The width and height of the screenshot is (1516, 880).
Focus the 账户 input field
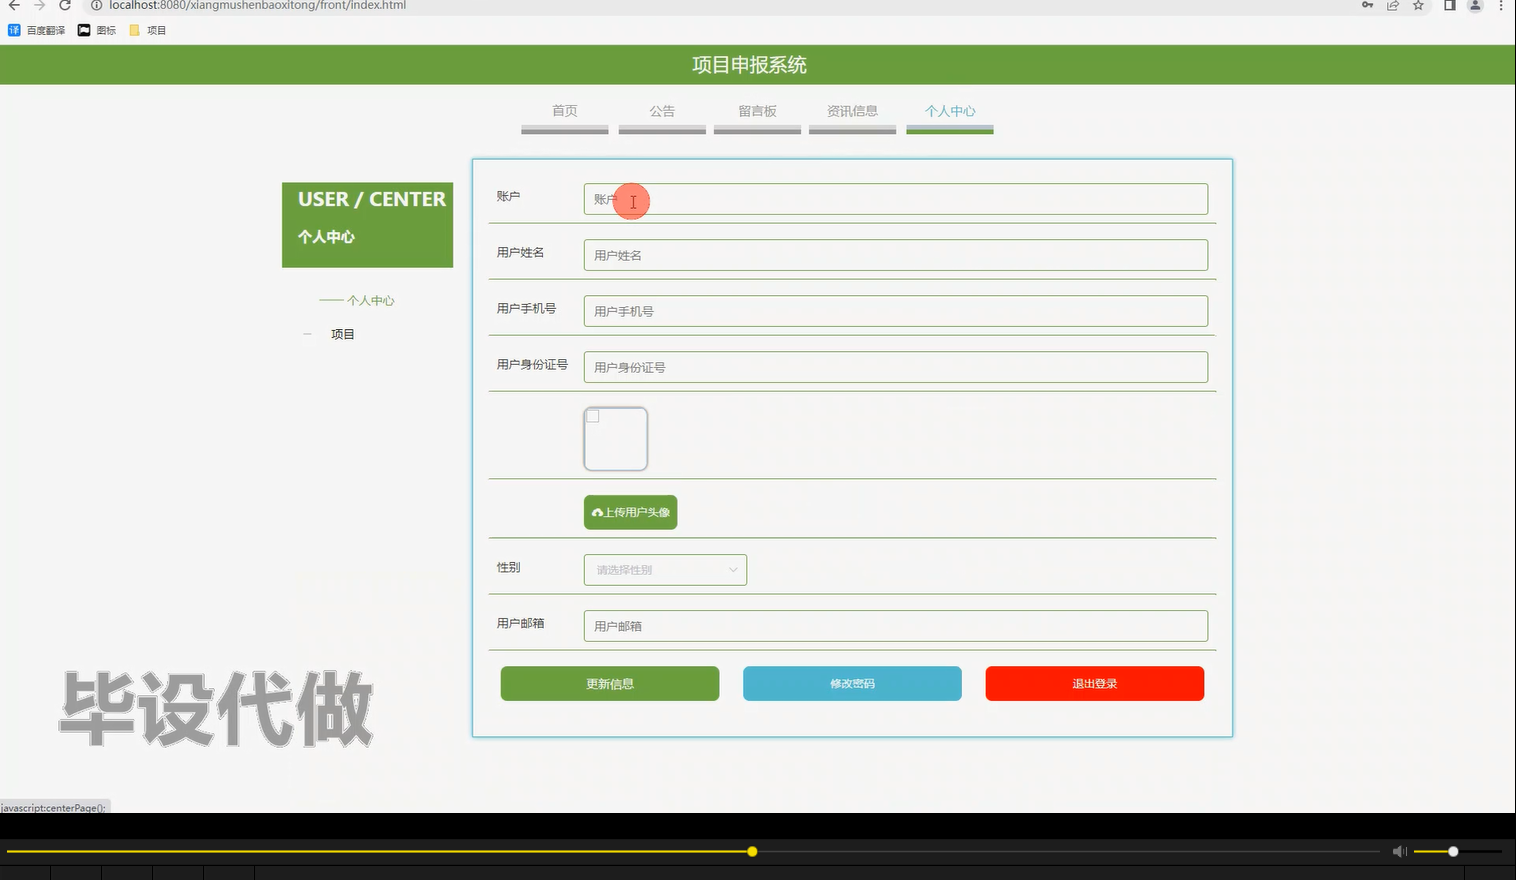click(896, 199)
